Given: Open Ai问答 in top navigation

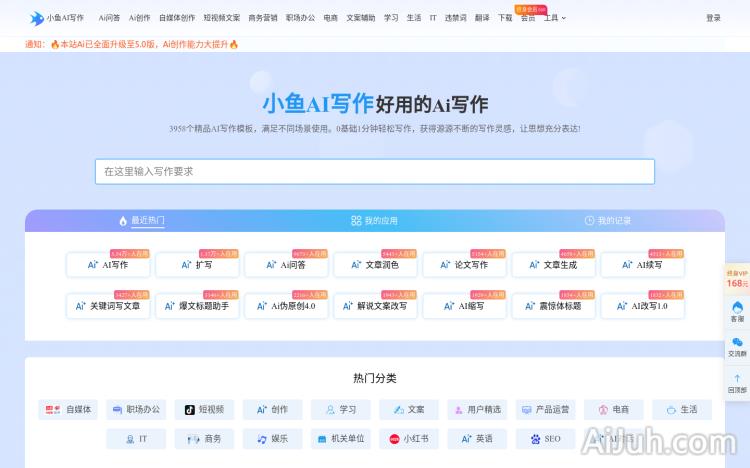Looking at the screenshot, I should [109, 18].
